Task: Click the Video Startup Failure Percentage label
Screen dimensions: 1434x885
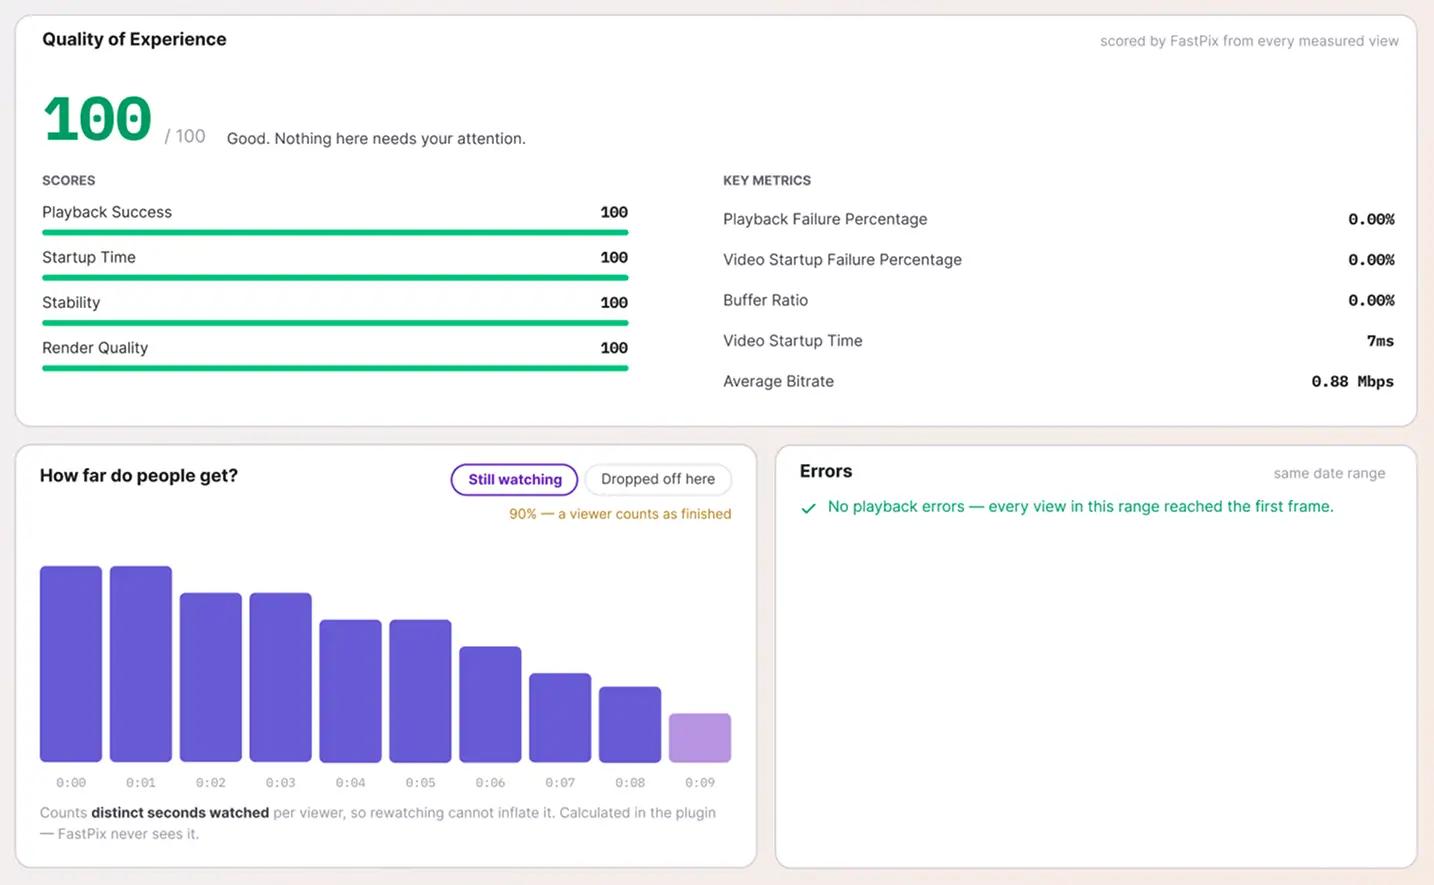Action: coord(842,260)
